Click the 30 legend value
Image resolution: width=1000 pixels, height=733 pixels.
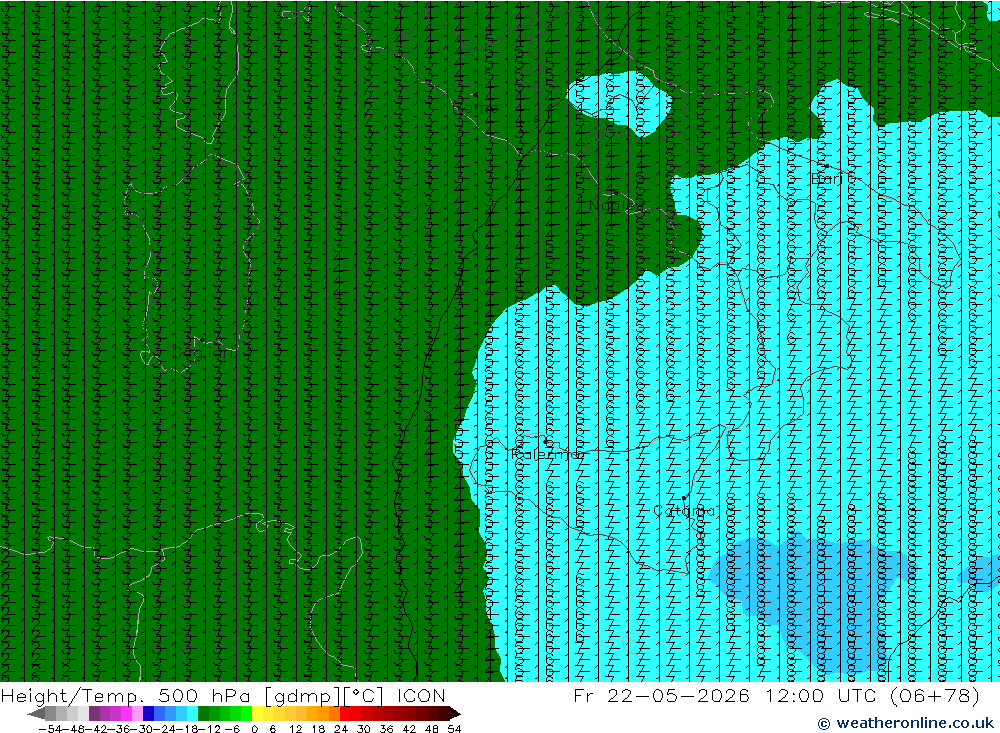(x=364, y=729)
